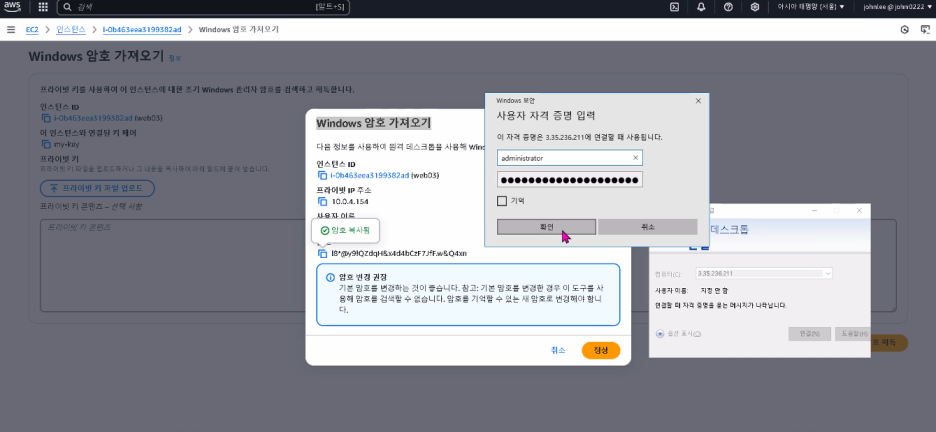Open the AWS services grid menu

[43, 7]
